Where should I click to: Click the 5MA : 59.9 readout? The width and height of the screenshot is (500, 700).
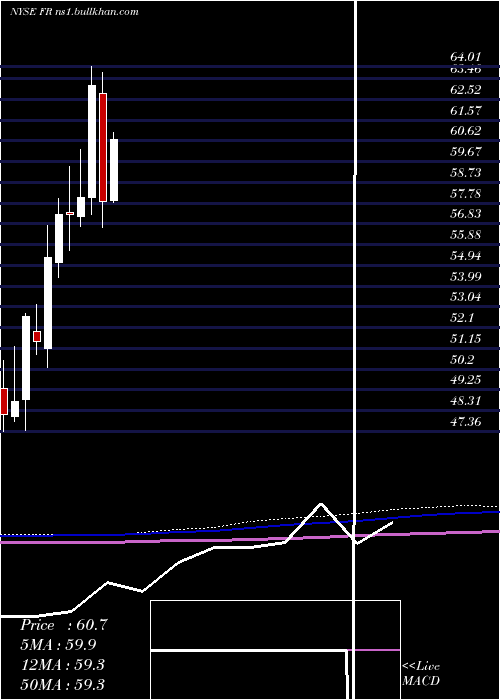[x=58, y=645]
